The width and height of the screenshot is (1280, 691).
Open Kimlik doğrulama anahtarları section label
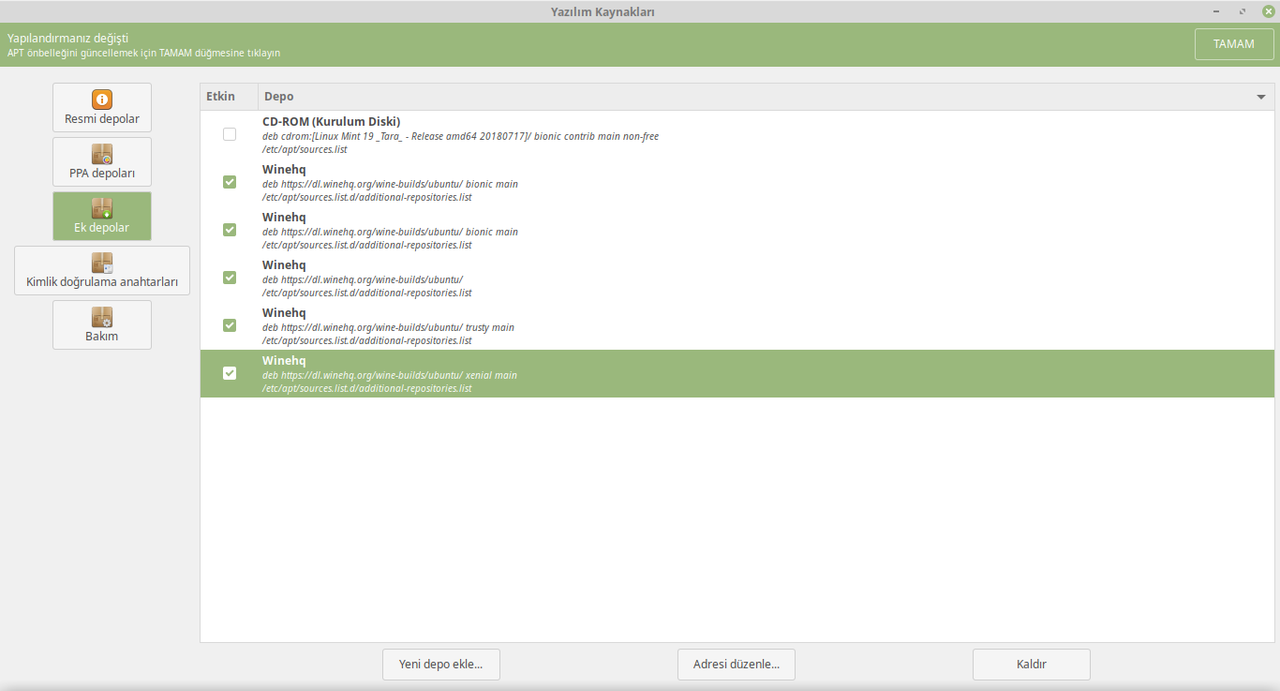(x=102, y=282)
